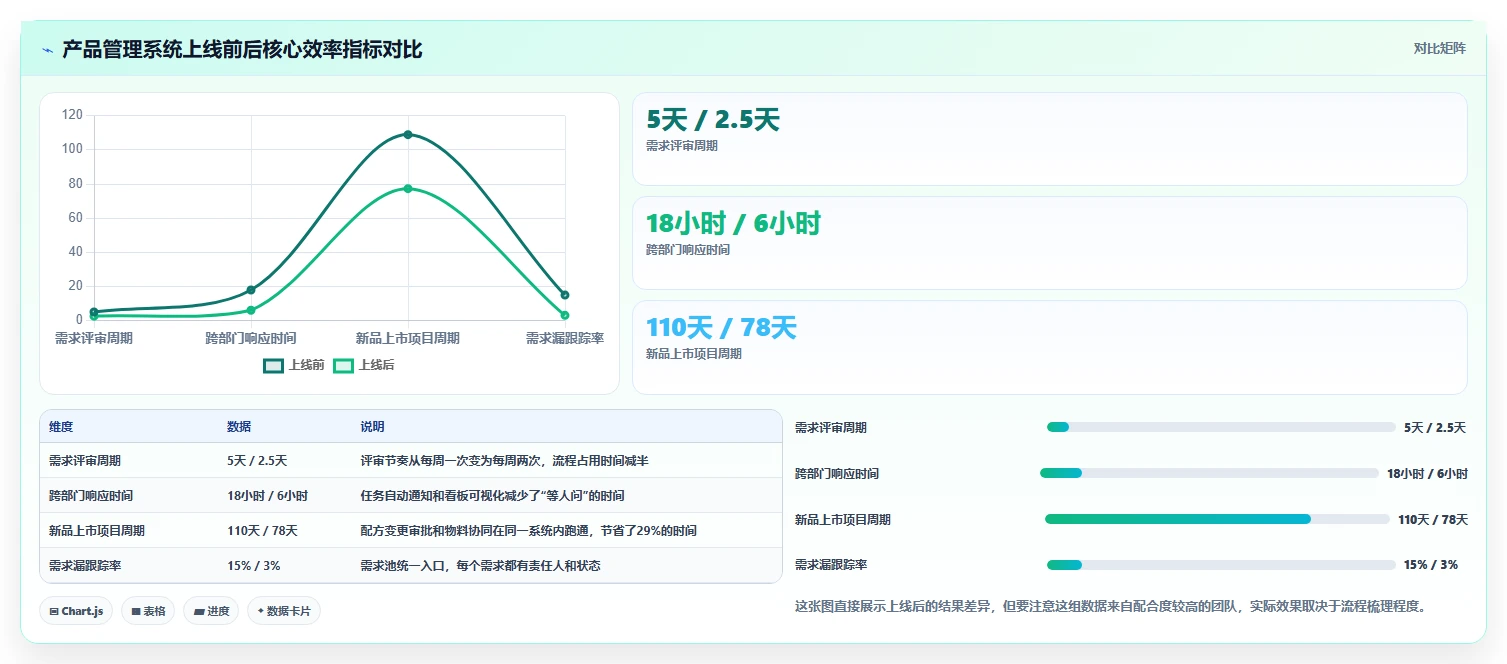Viewport: 1507px width, 664px height.
Task: Click the 跨部门响应时间 caption in the data card
Action: (688, 250)
